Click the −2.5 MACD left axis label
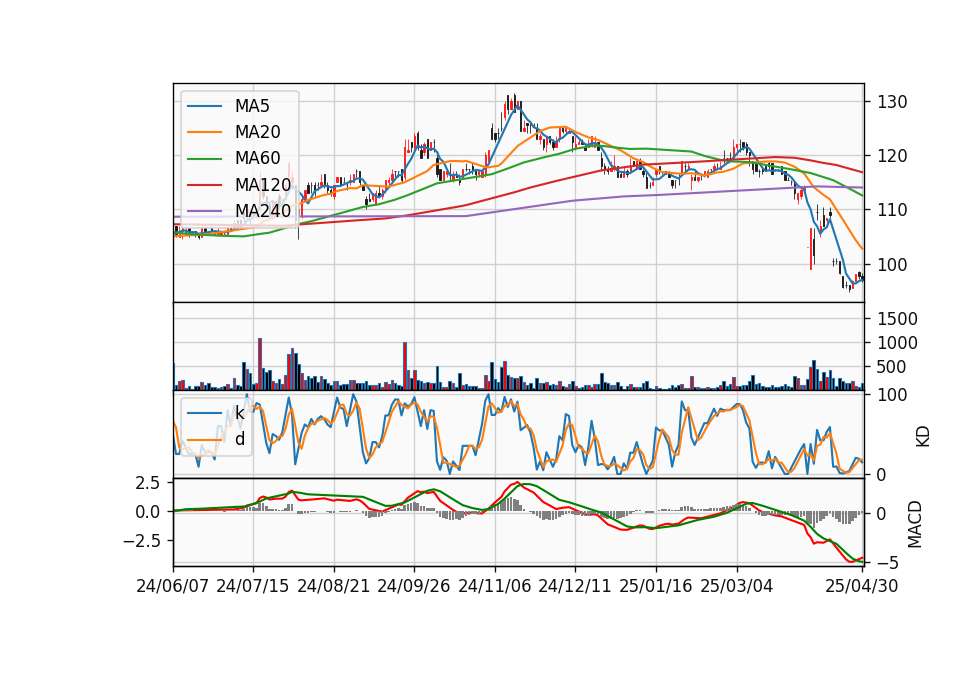The width and height of the screenshot is (960, 690). 142,541
